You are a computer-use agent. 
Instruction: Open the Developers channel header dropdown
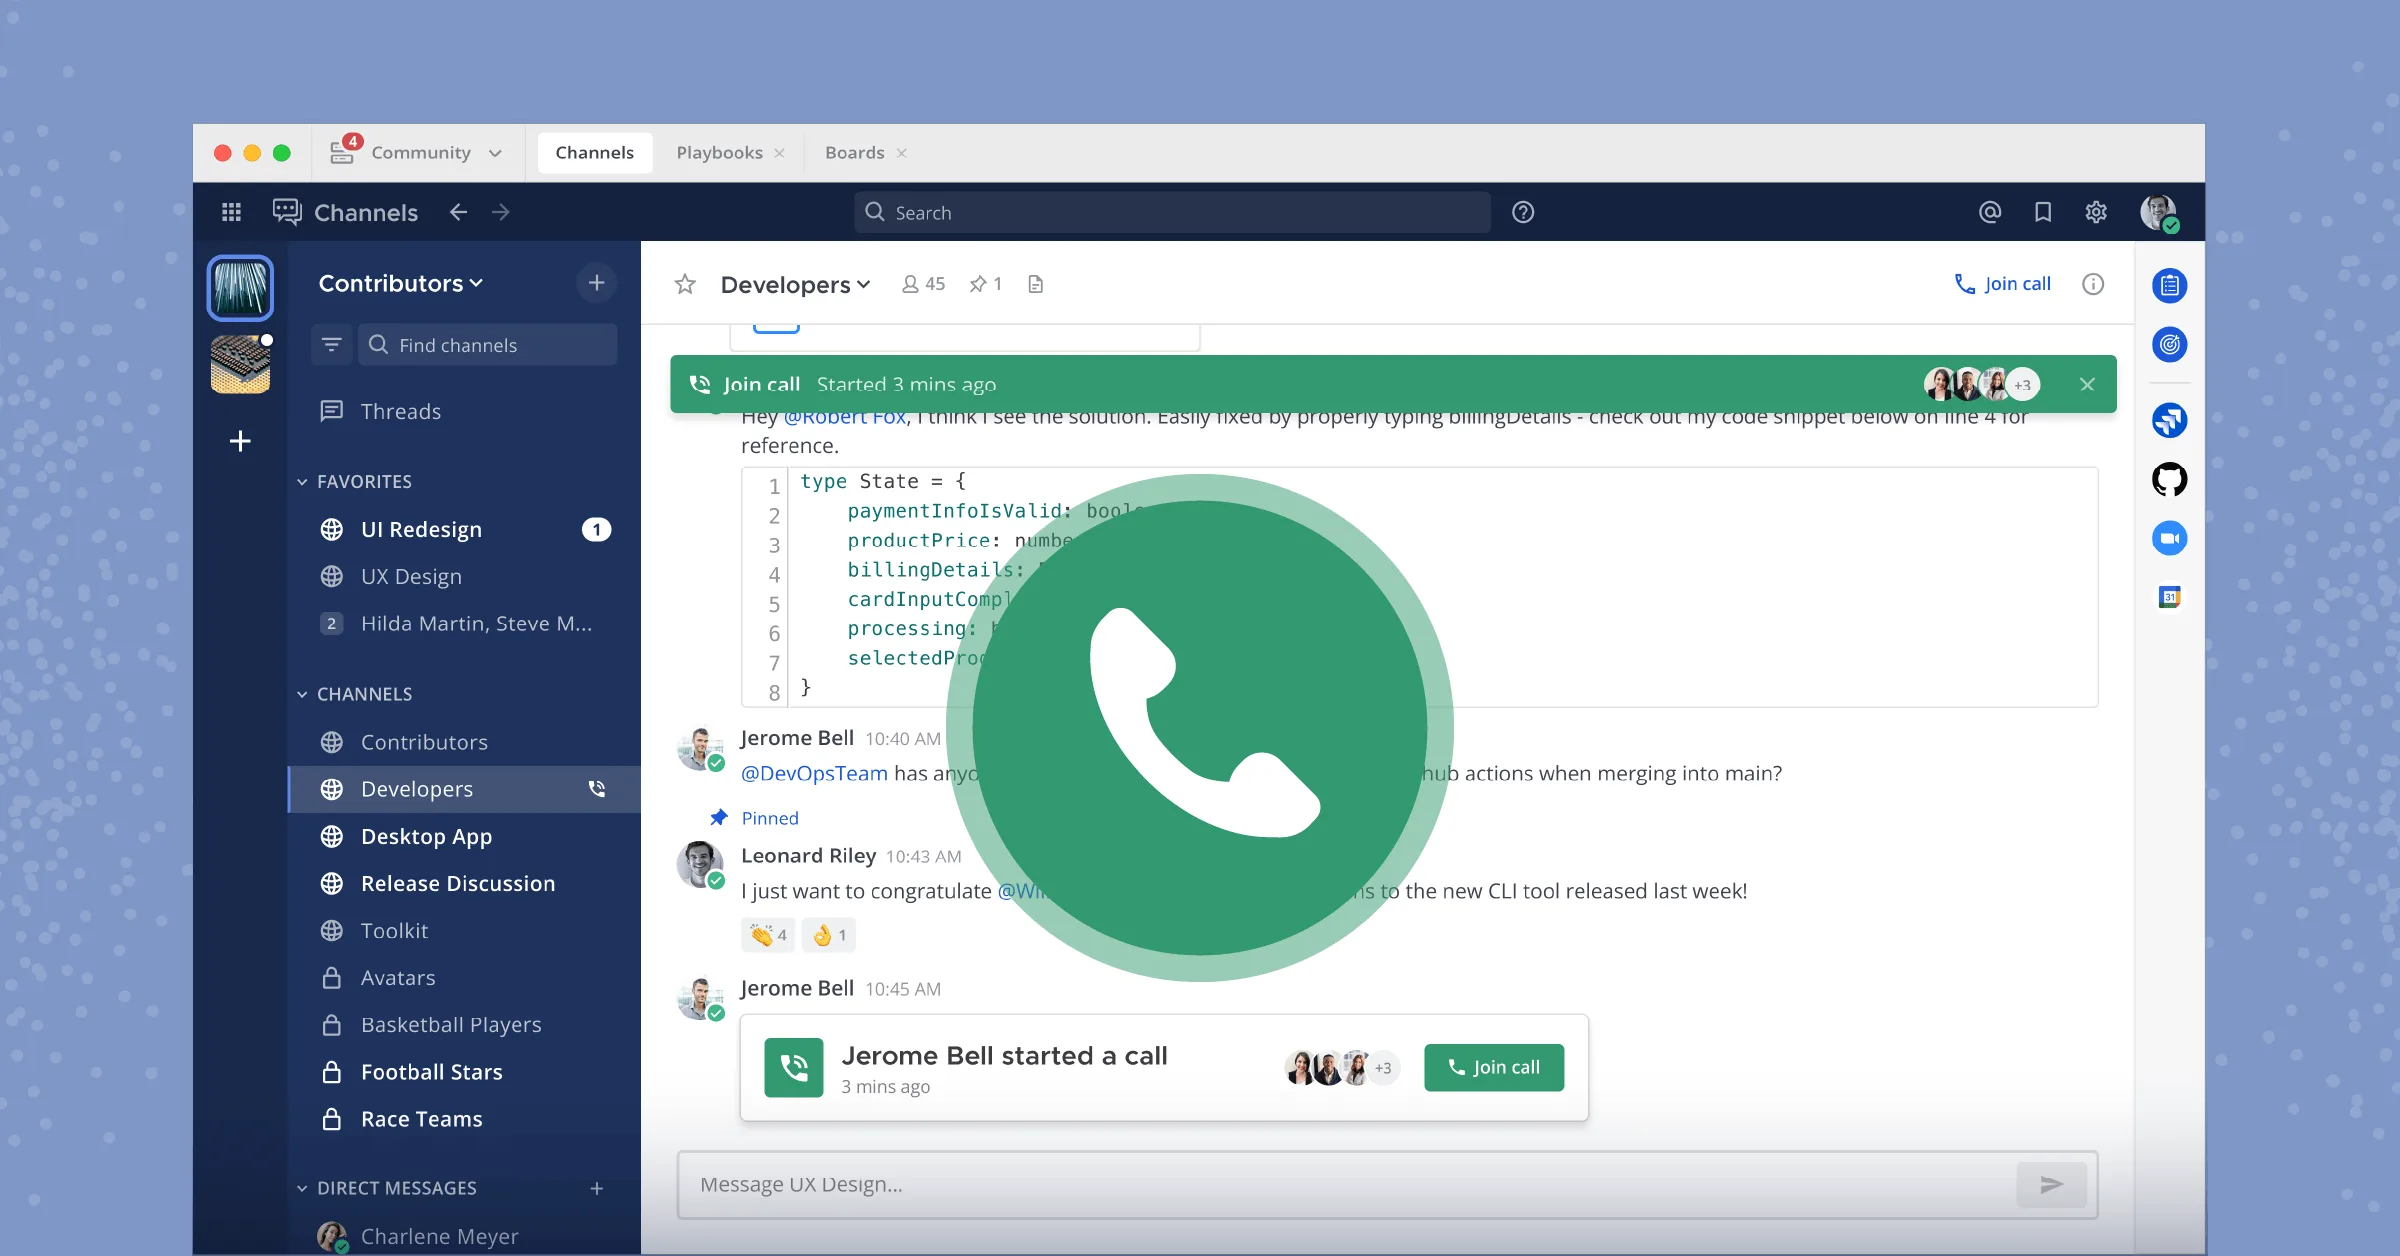coord(796,284)
